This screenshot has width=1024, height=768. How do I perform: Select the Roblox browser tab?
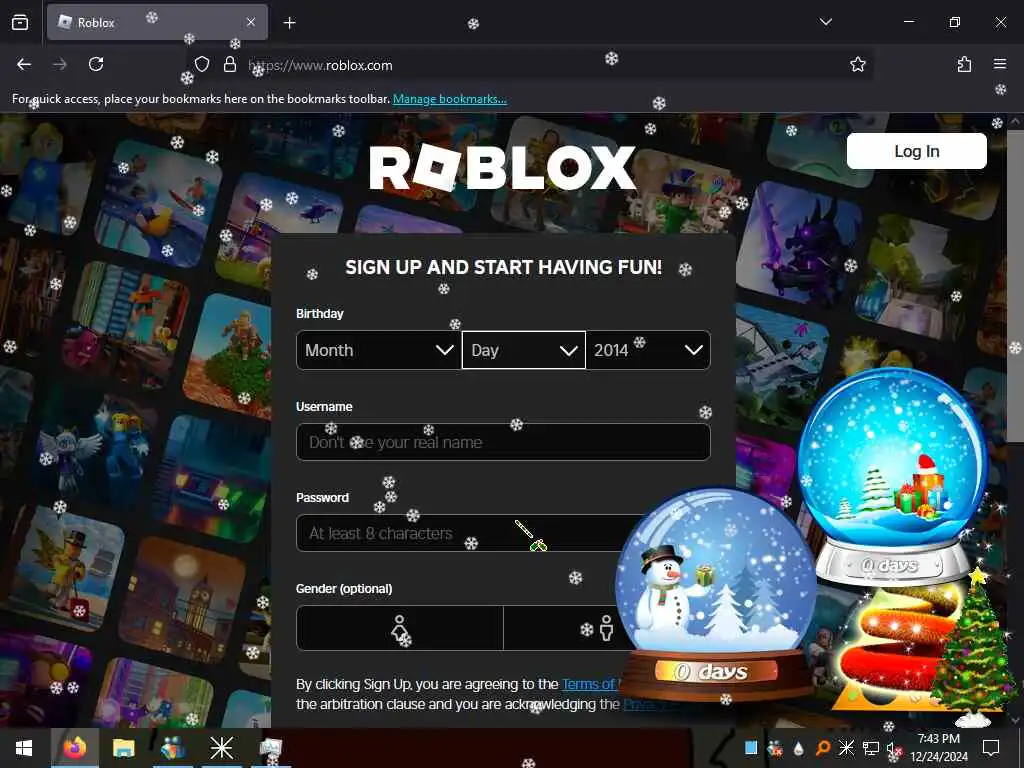157,22
